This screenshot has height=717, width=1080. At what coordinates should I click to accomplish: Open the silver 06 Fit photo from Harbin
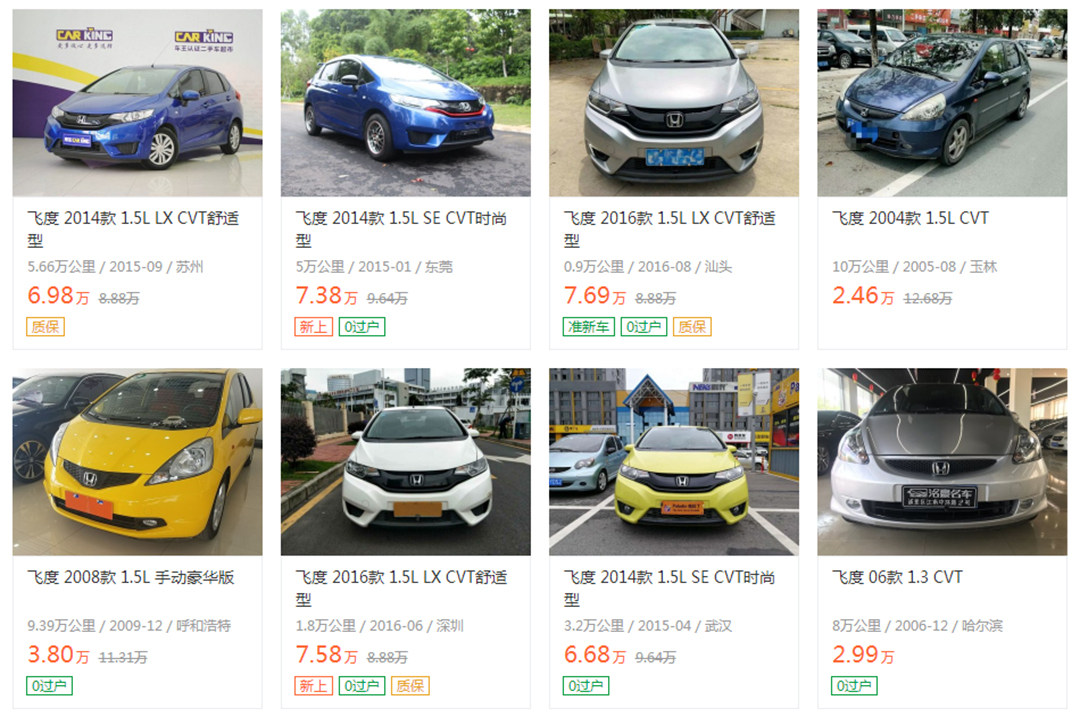942,461
